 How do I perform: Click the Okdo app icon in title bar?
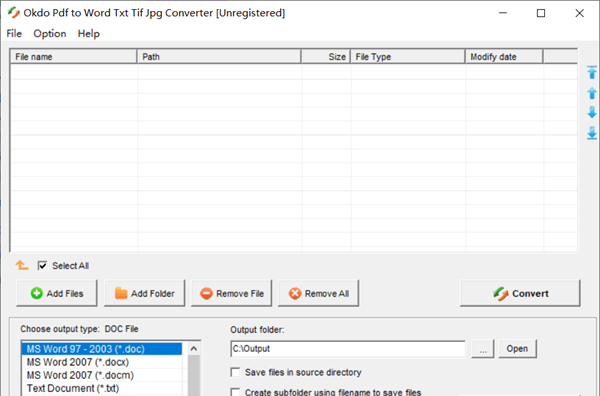click(13, 13)
